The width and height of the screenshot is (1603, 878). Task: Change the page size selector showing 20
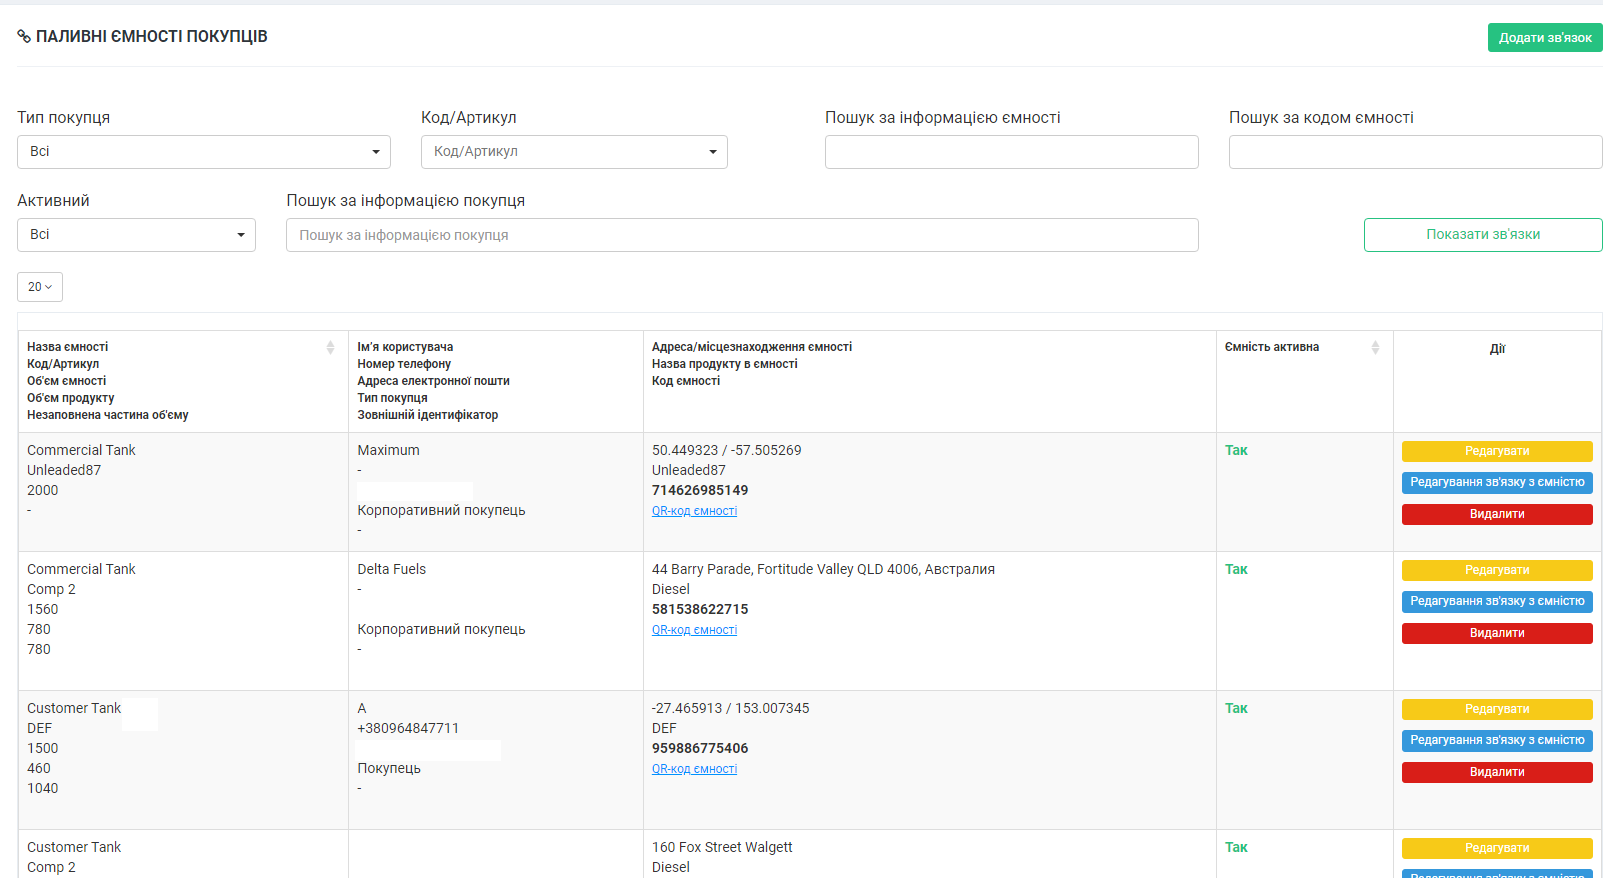[40, 287]
